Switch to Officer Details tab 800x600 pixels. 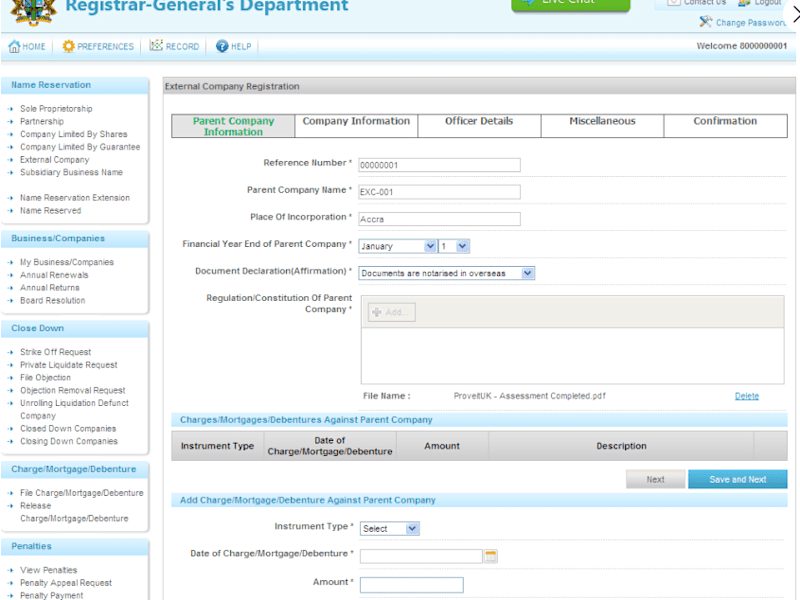click(x=479, y=126)
